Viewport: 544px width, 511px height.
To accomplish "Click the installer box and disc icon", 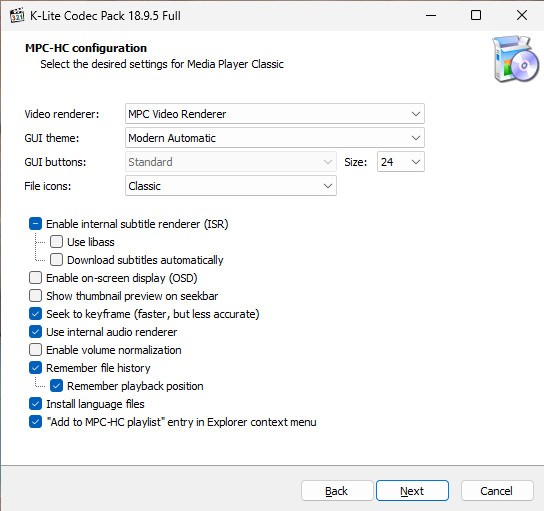I will click(515, 59).
